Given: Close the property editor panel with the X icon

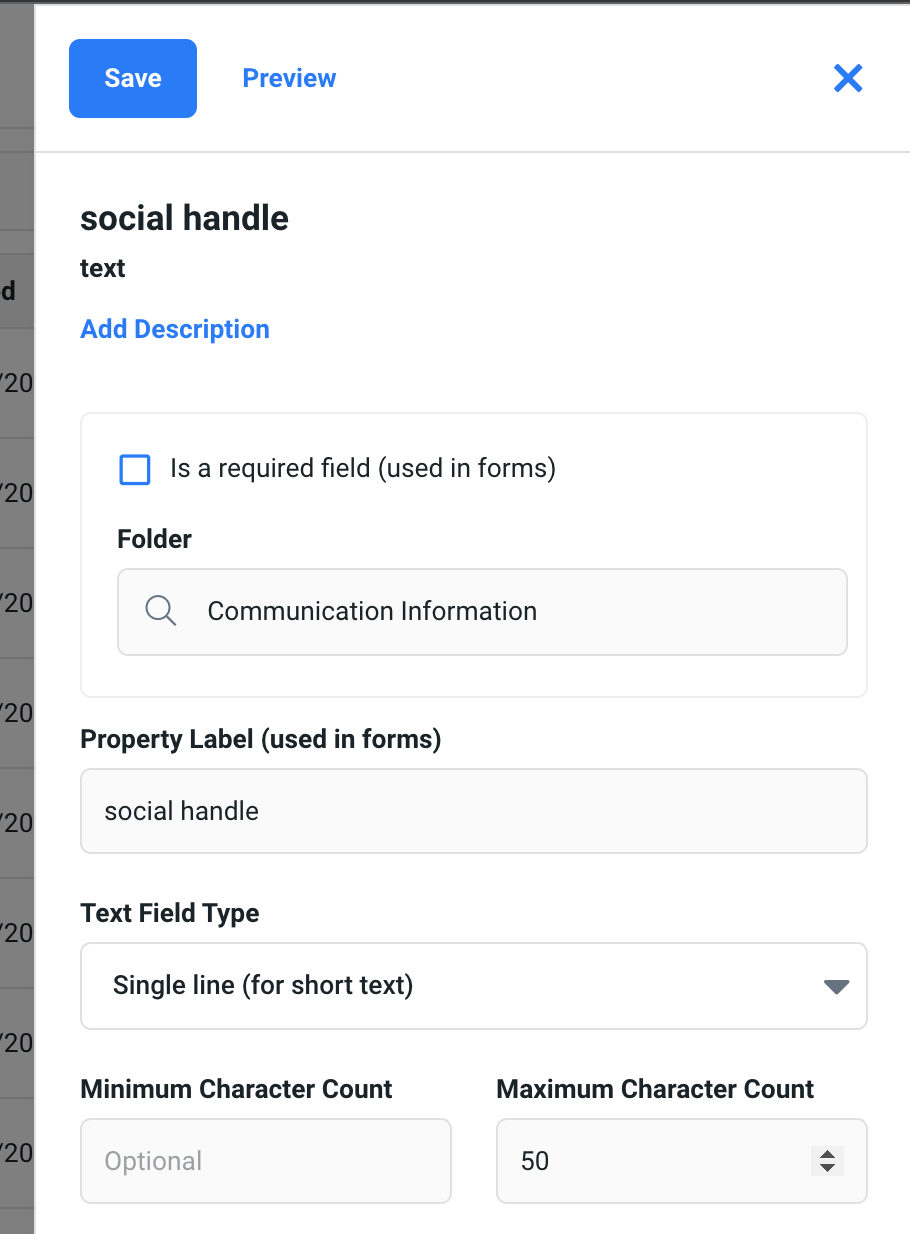Looking at the screenshot, I should pos(847,78).
